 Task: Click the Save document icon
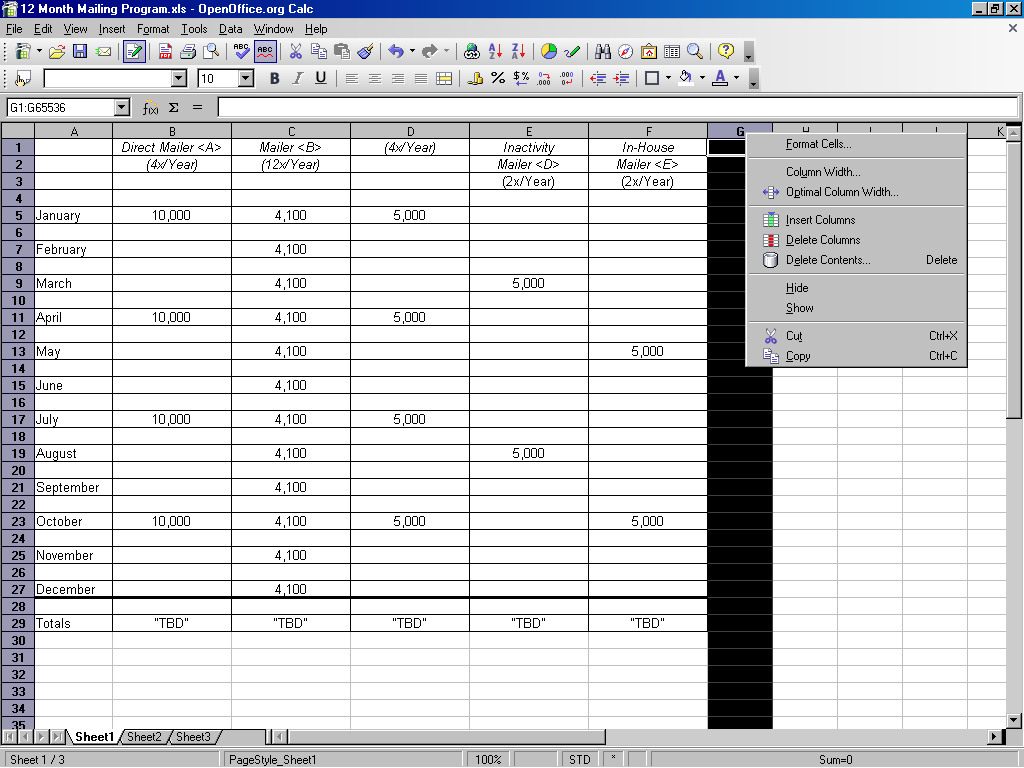click(x=80, y=51)
